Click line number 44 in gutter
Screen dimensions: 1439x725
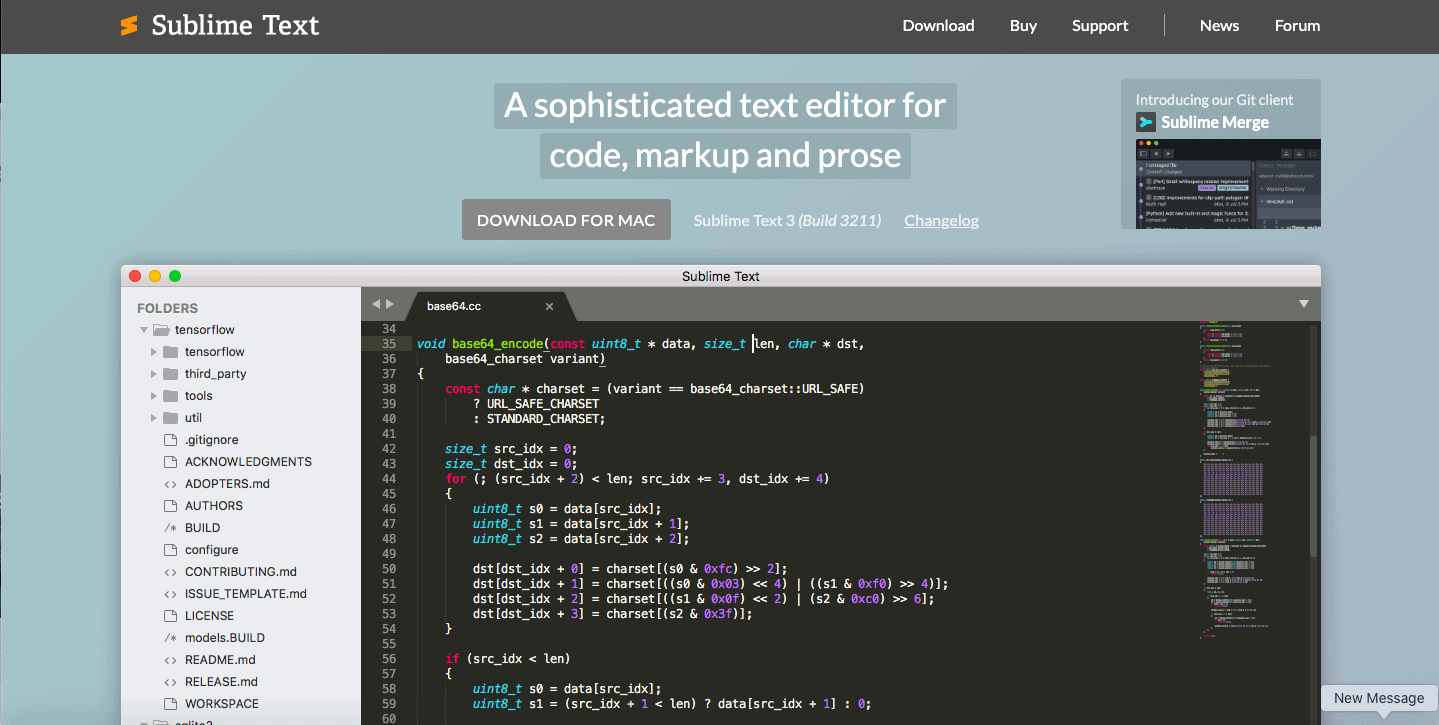coord(389,479)
